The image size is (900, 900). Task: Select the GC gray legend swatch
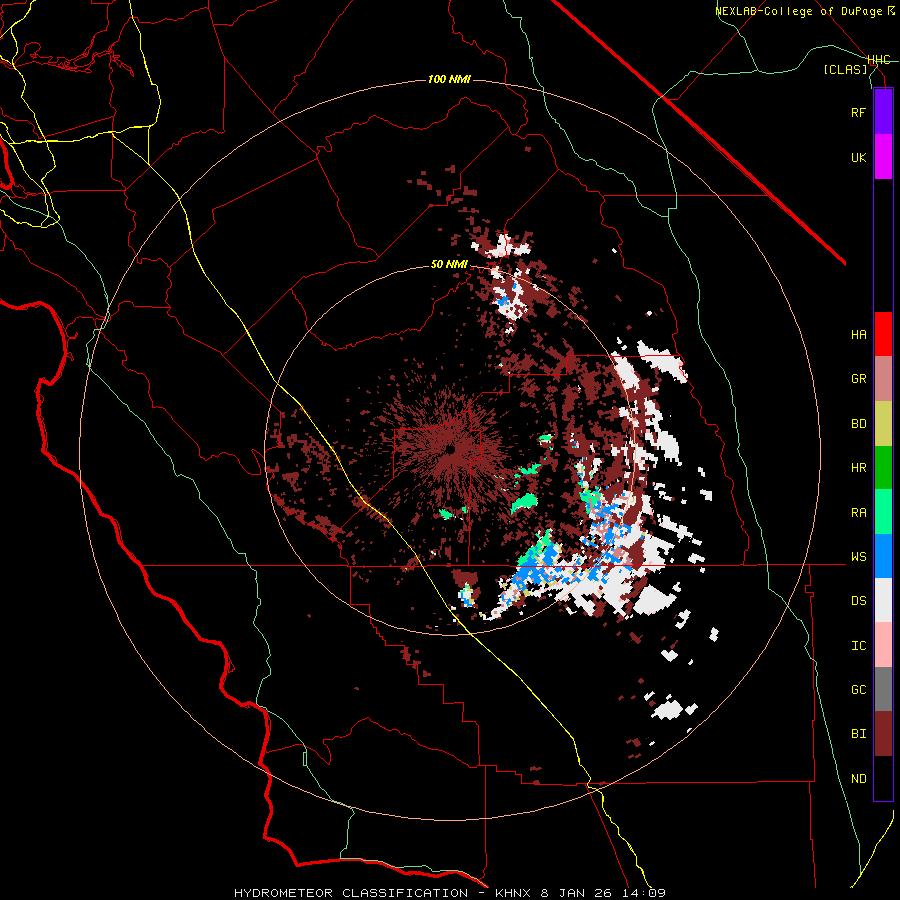(883, 689)
